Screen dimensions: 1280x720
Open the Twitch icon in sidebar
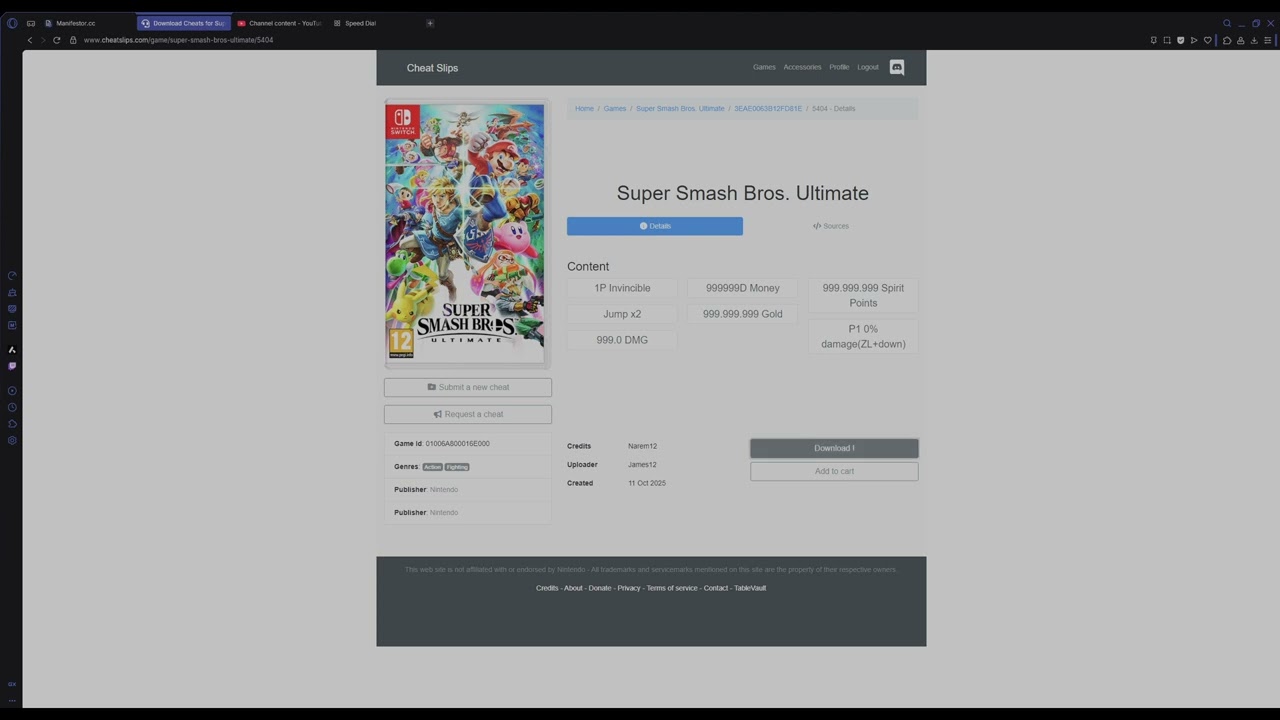click(x=12, y=366)
